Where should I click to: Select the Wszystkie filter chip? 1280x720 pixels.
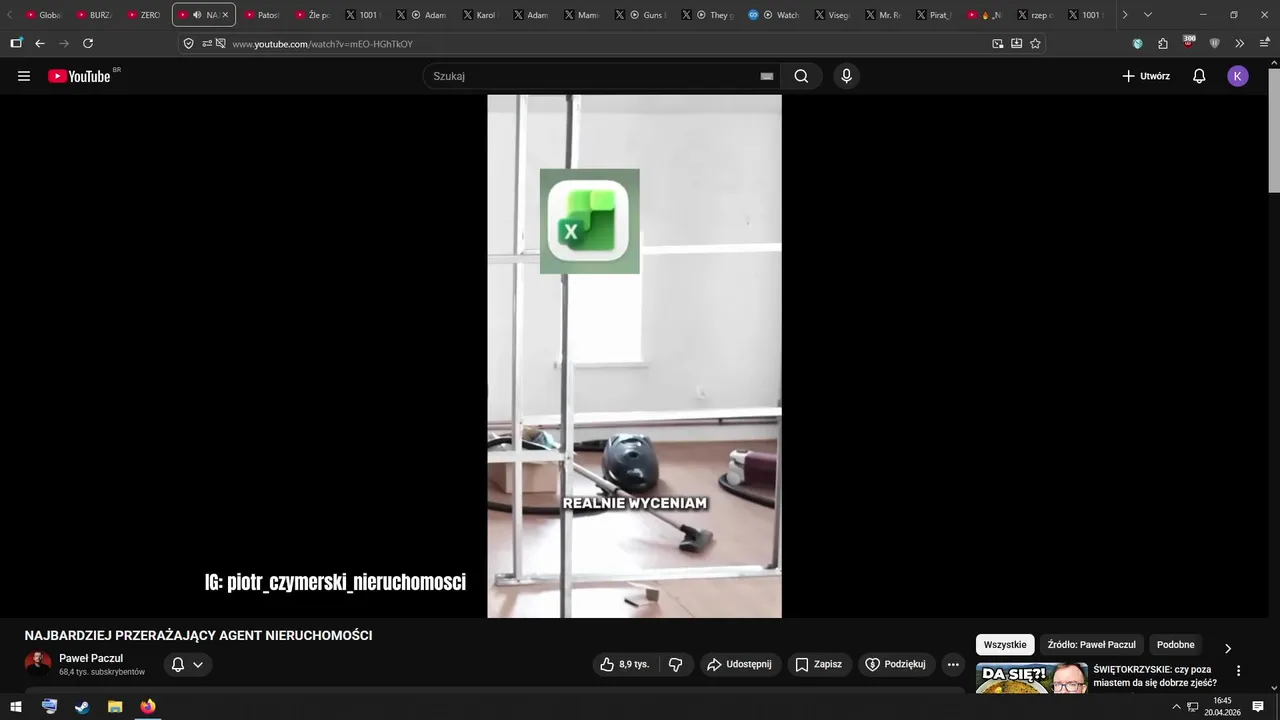coord(1005,645)
